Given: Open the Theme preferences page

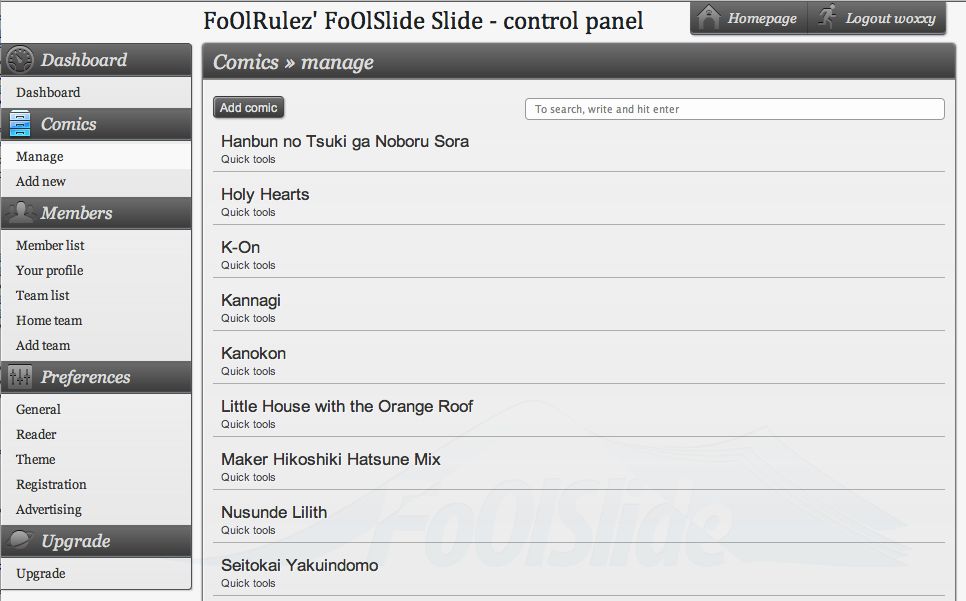Looking at the screenshot, I should click(35, 459).
